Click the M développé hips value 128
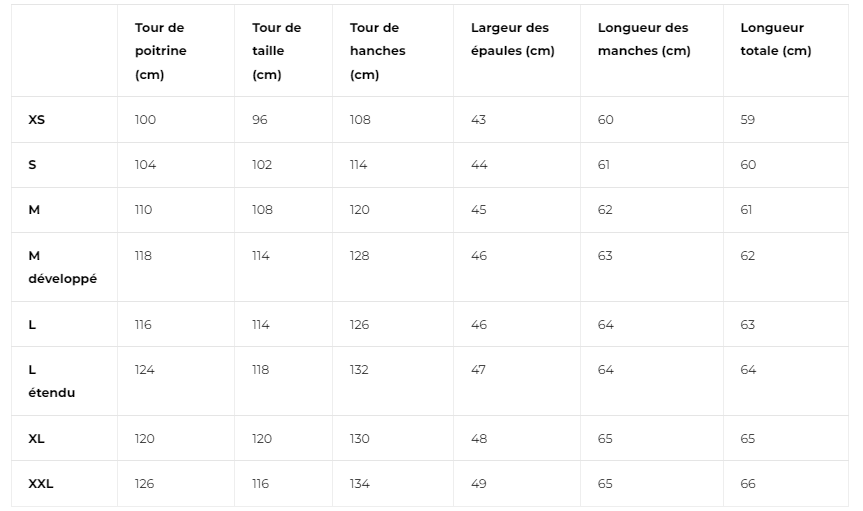863x511 pixels. (359, 256)
